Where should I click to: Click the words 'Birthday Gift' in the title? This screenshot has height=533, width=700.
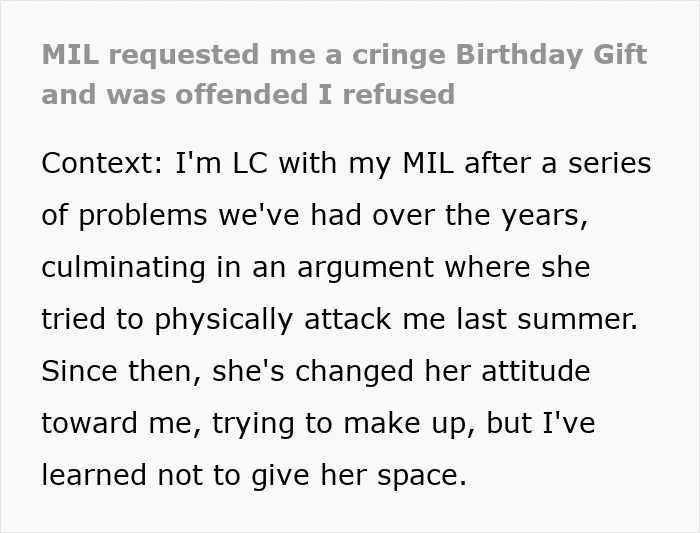tap(551, 54)
